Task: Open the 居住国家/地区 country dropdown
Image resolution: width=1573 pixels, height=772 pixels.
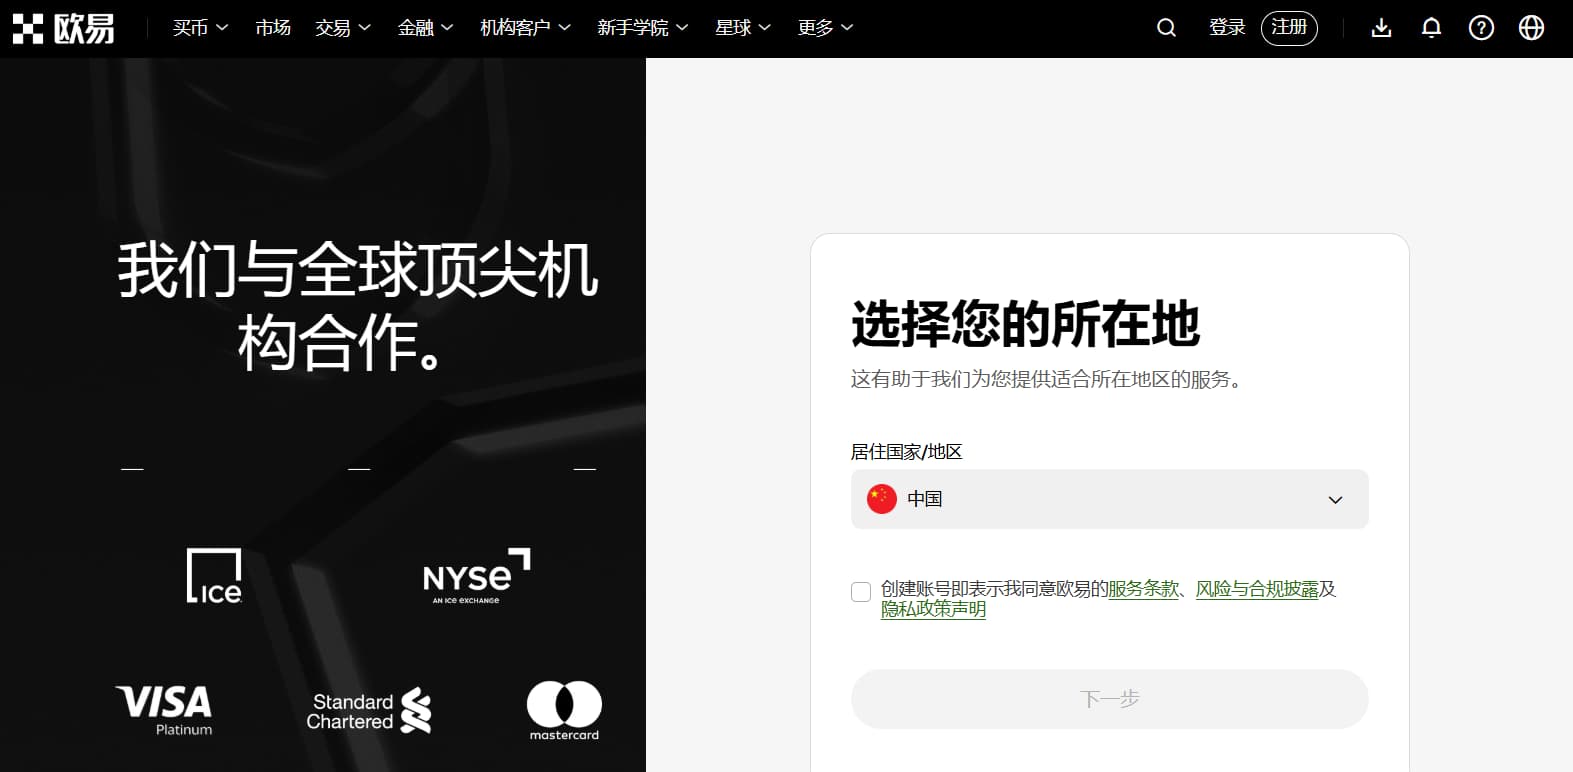Action: coord(1109,499)
